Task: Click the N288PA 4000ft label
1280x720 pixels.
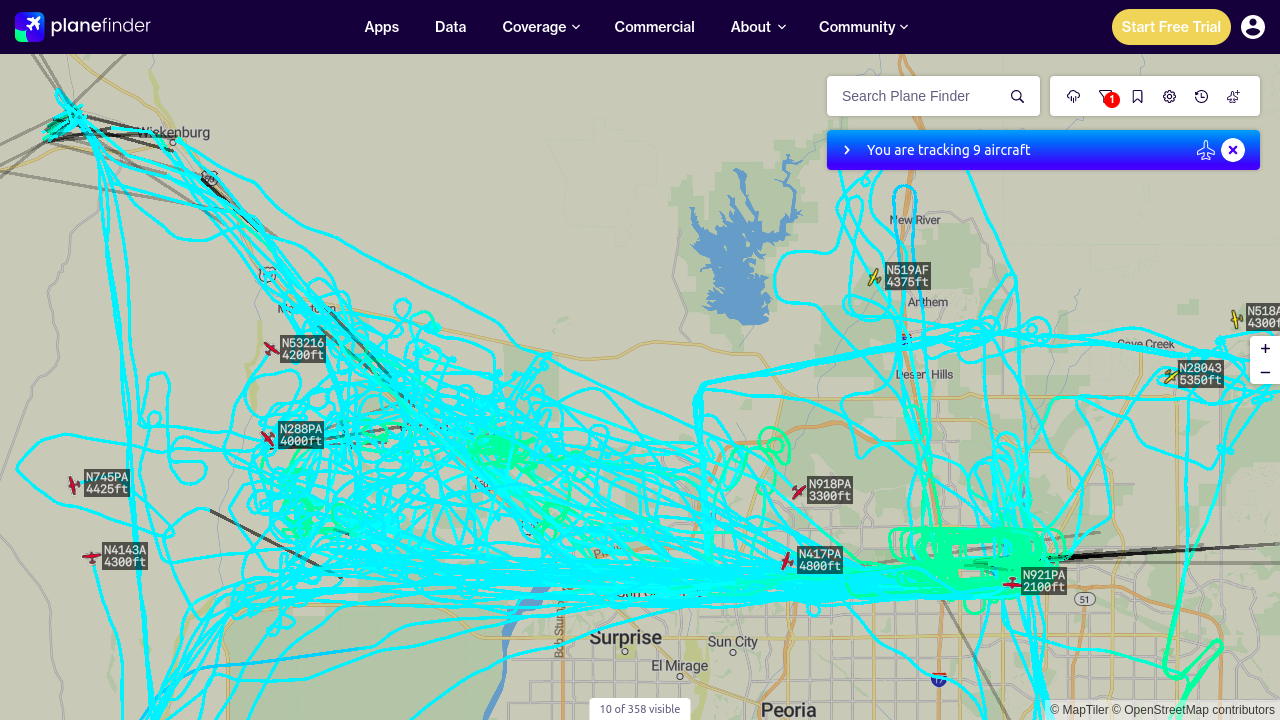Action: click(x=301, y=436)
